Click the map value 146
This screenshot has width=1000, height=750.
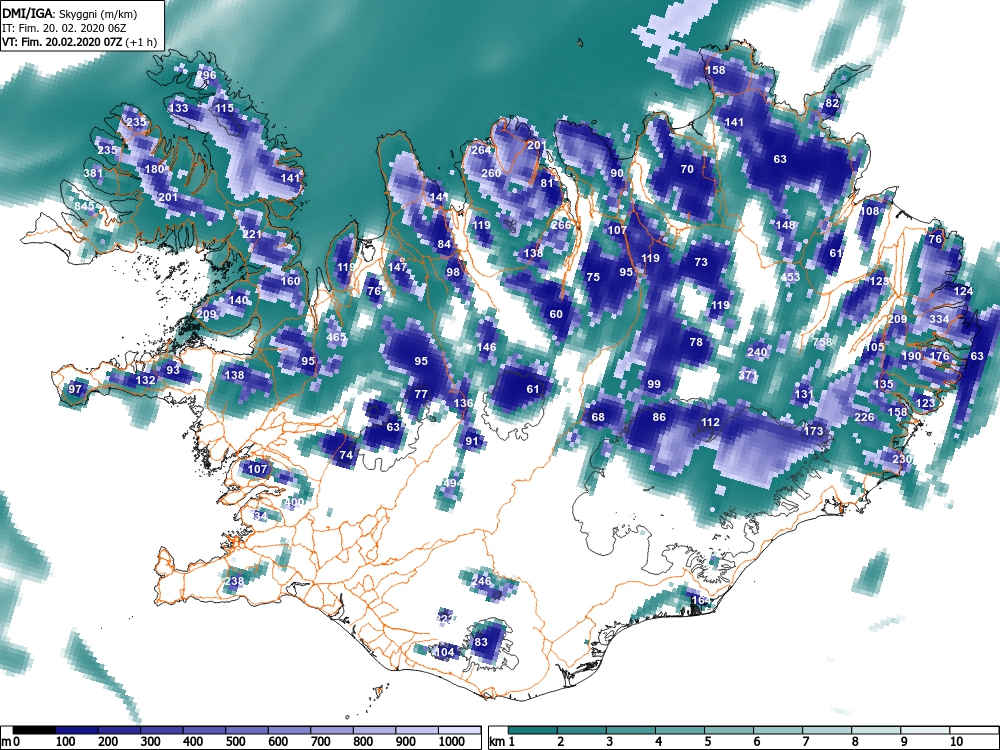coord(487,348)
